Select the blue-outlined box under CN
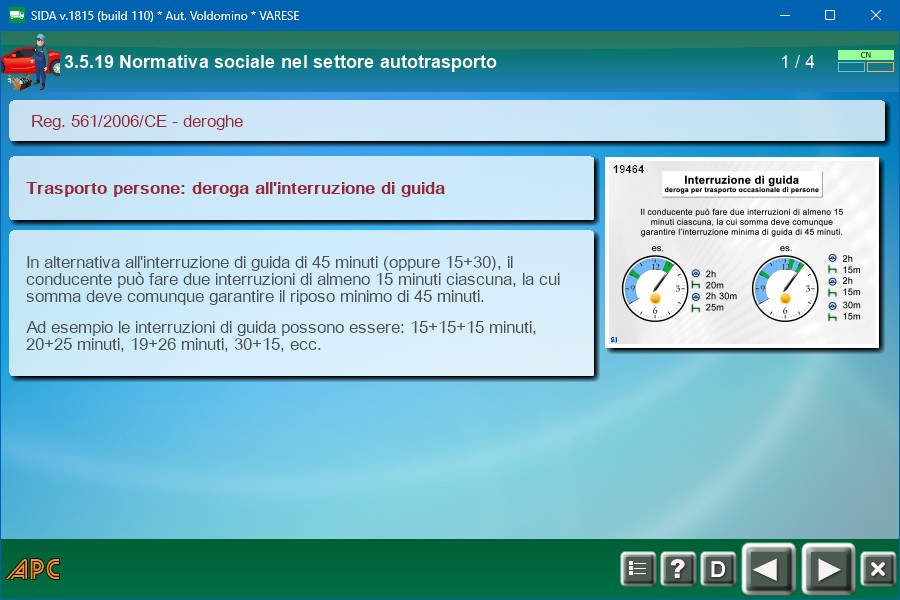The width and height of the screenshot is (900, 600). tap(851, 68)
